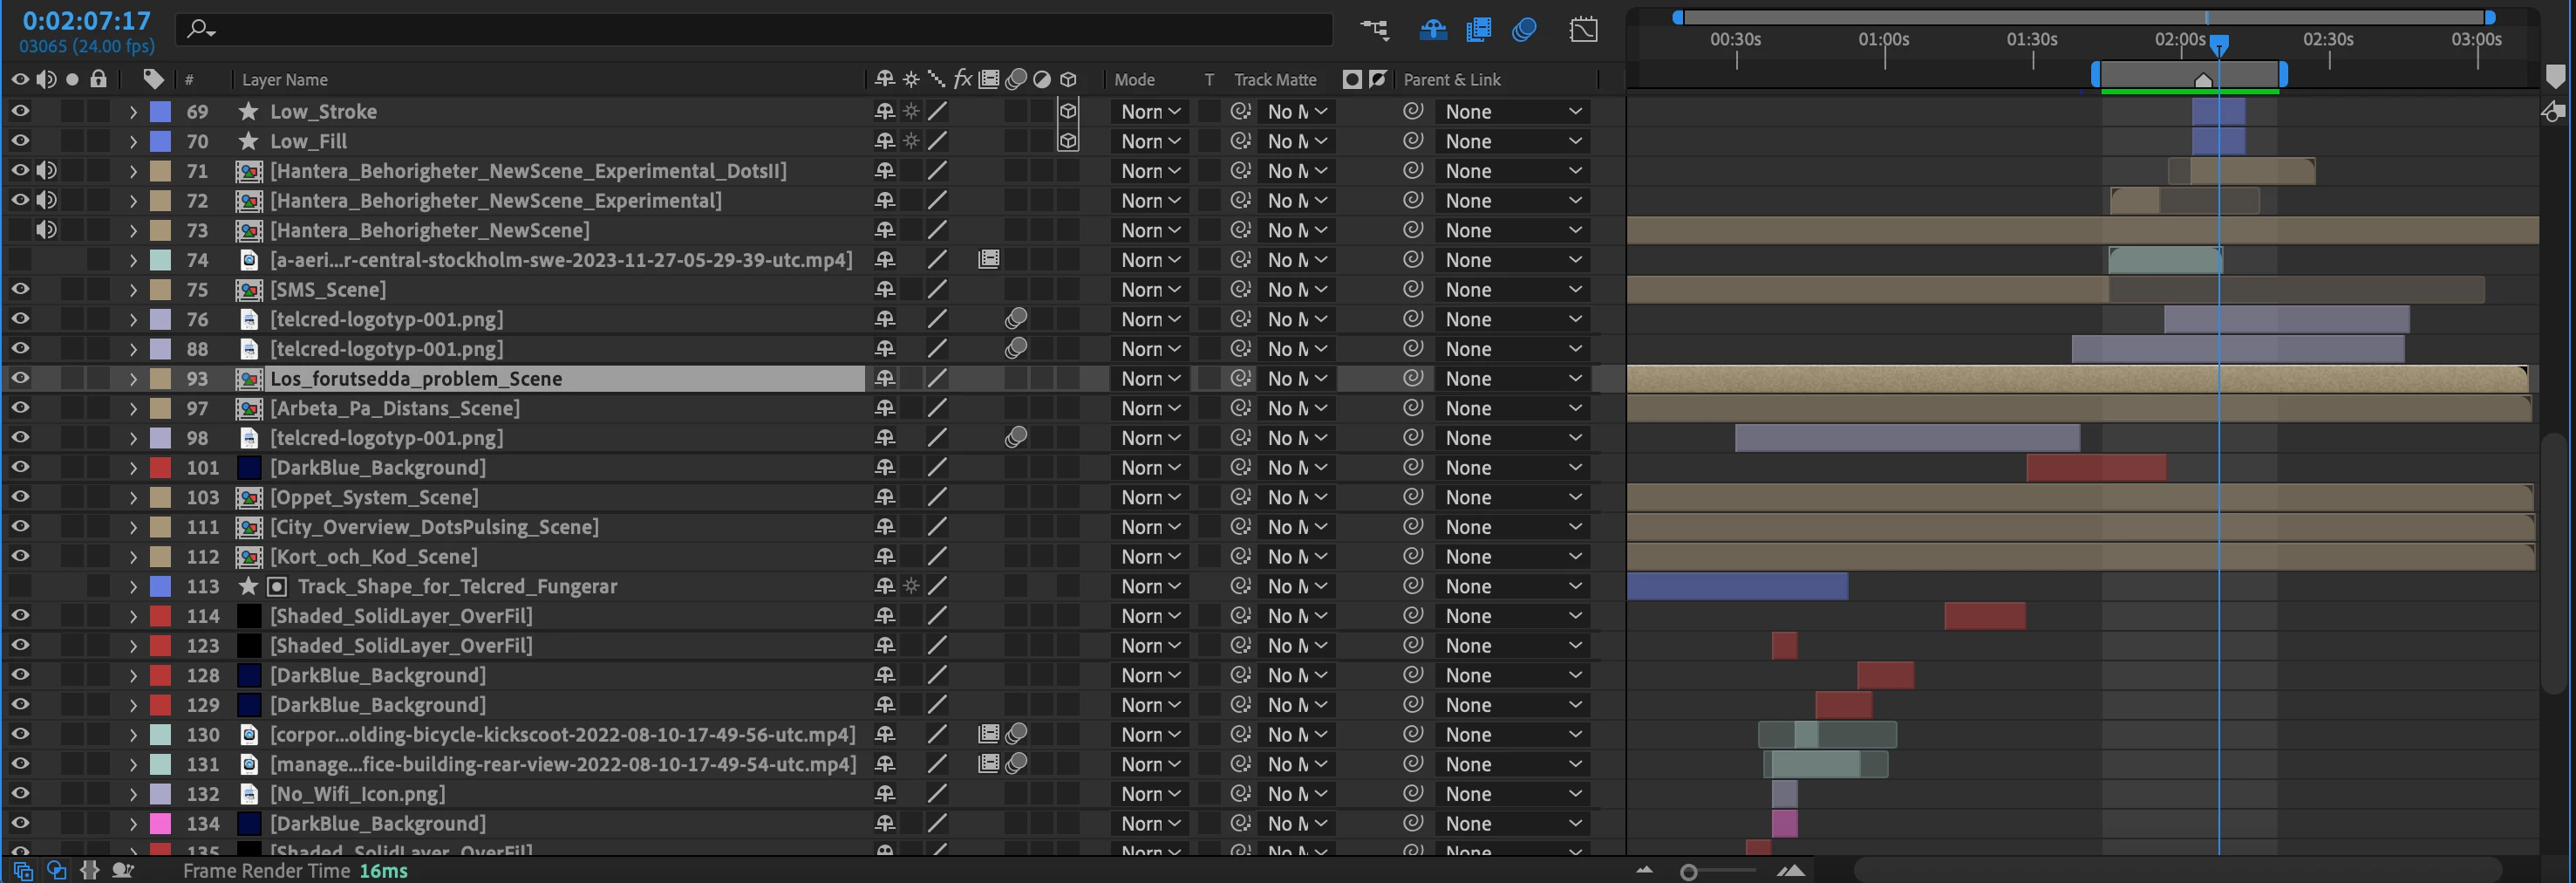The image size is (2576, 883).
Task: Click the Parent & Link column header
Action: click(1452, 79)
